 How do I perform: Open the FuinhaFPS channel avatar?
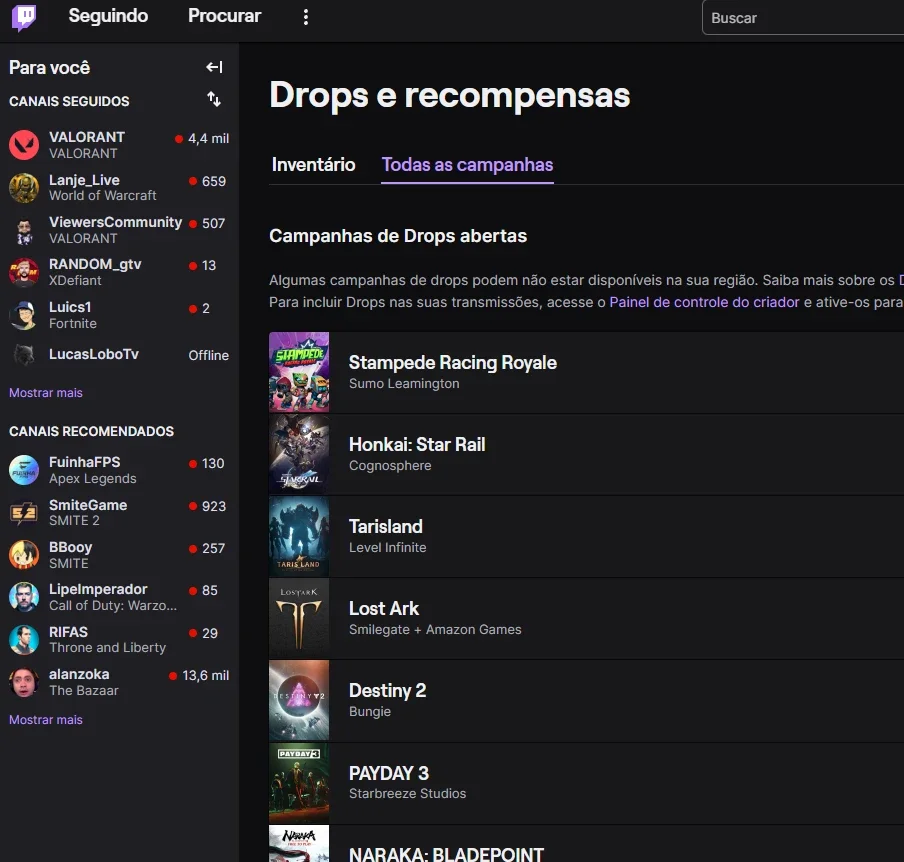pos(24,470)
